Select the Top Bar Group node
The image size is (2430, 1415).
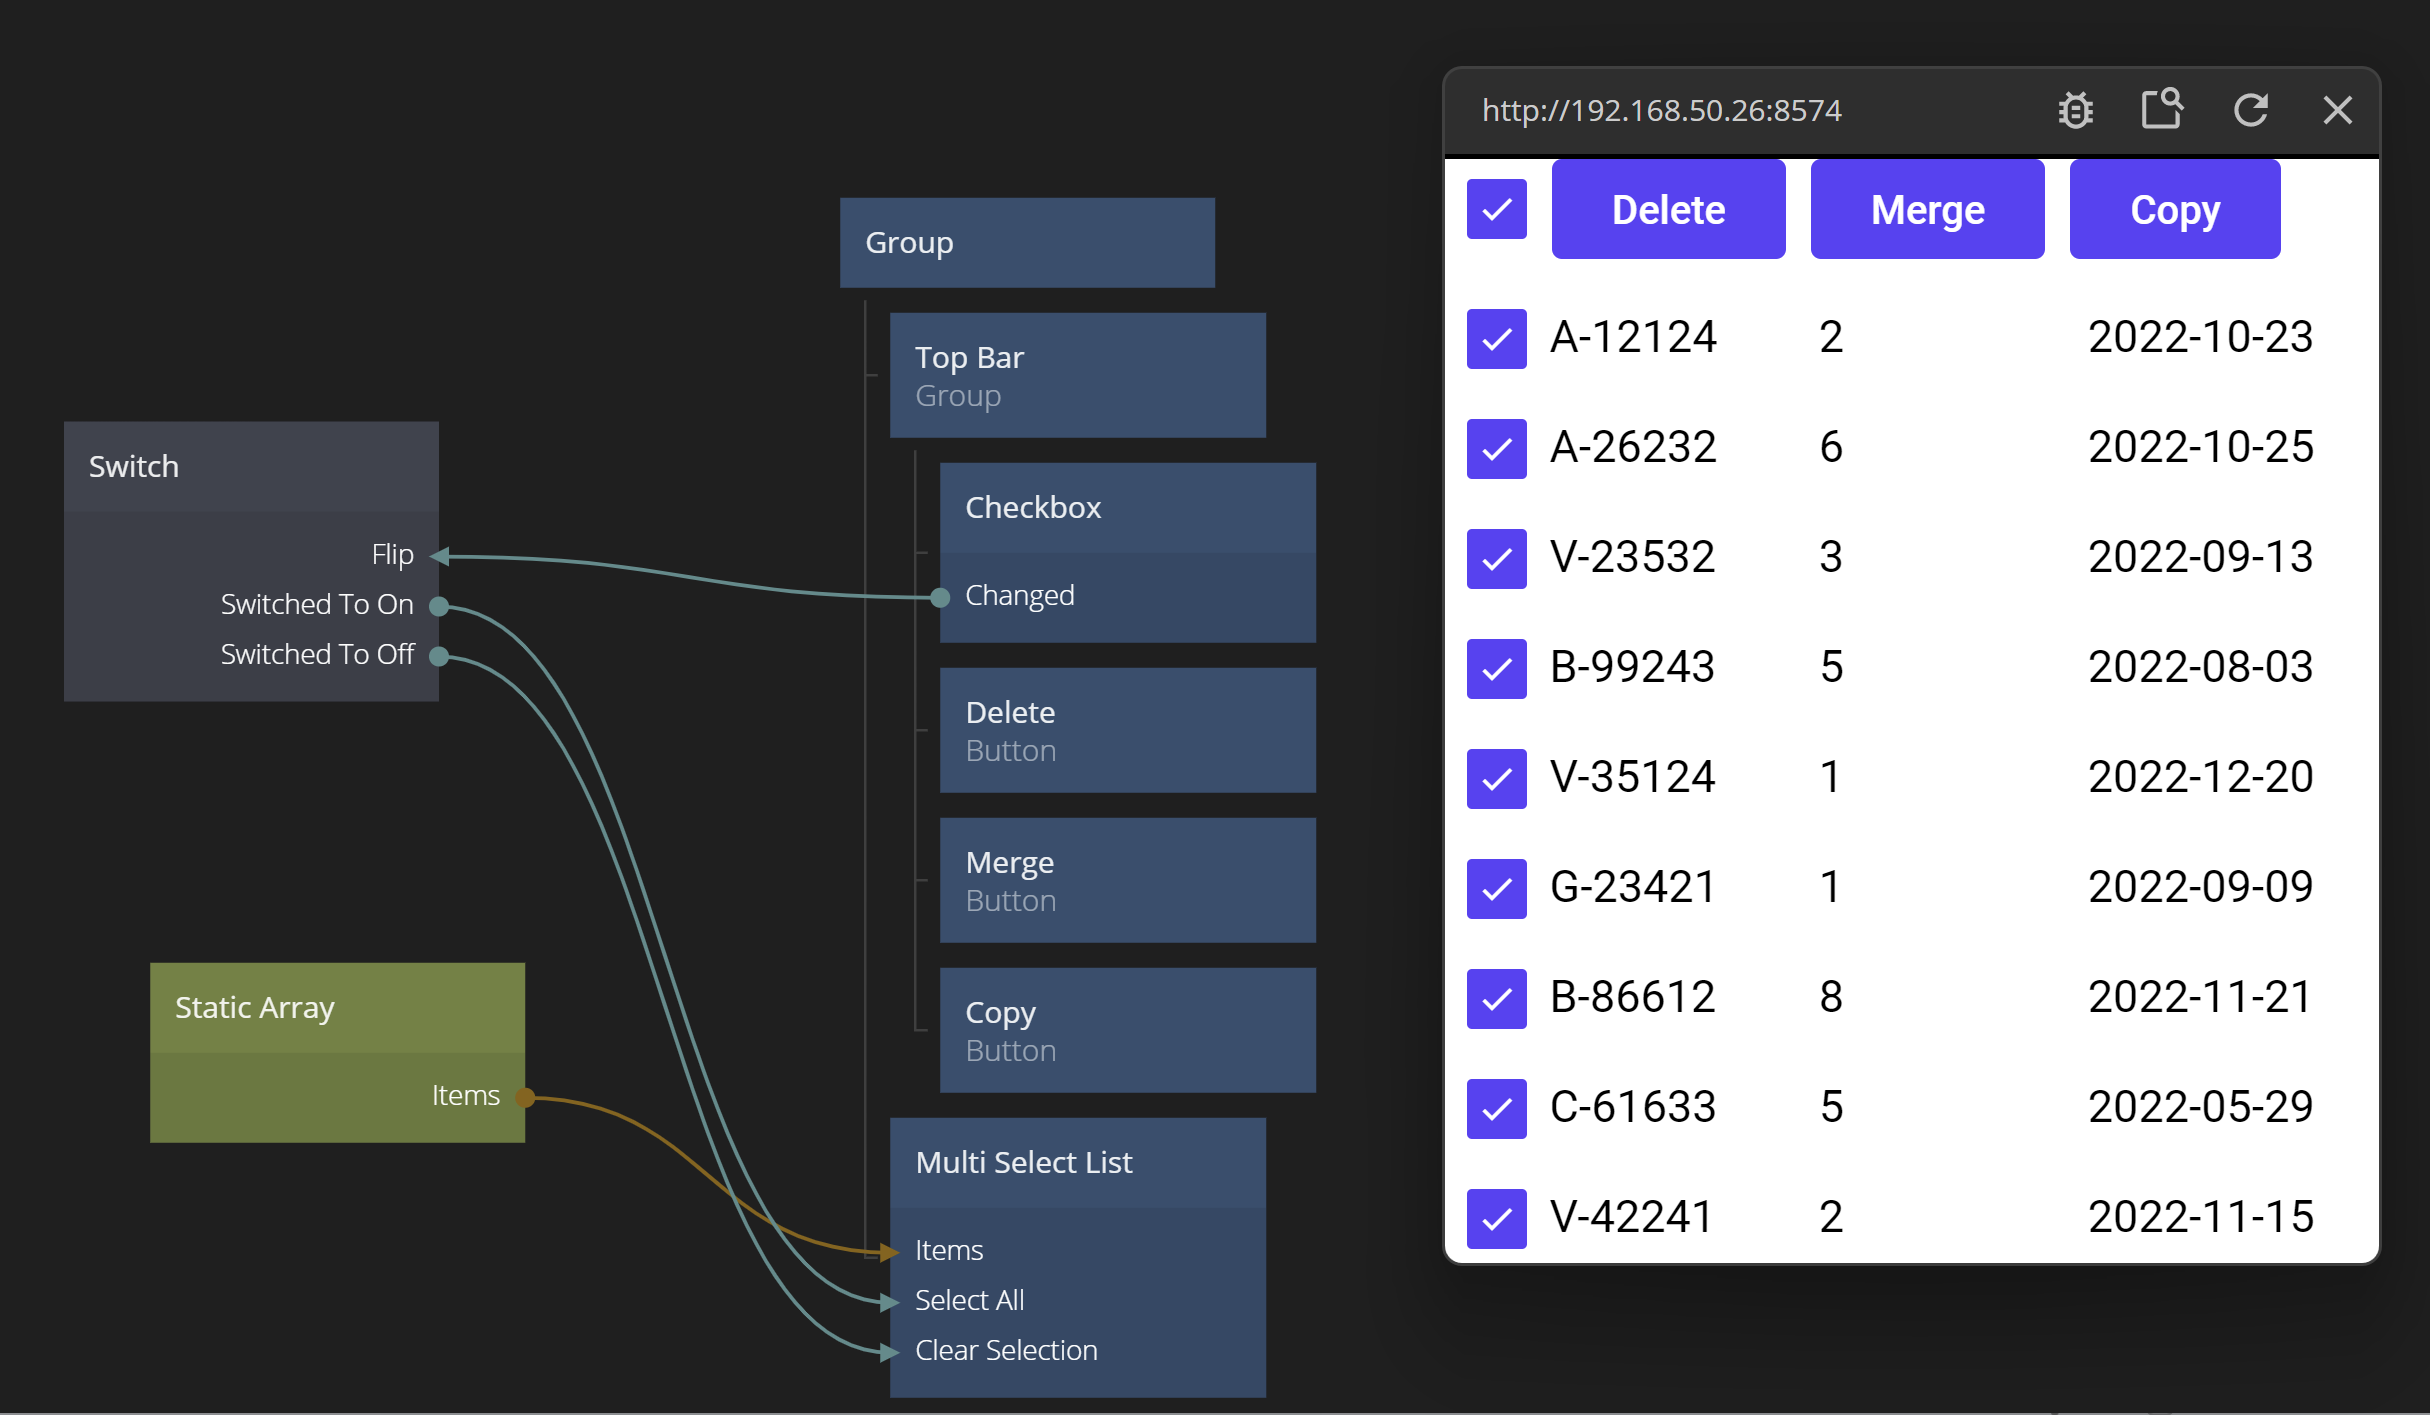(x=1077, y=375)
